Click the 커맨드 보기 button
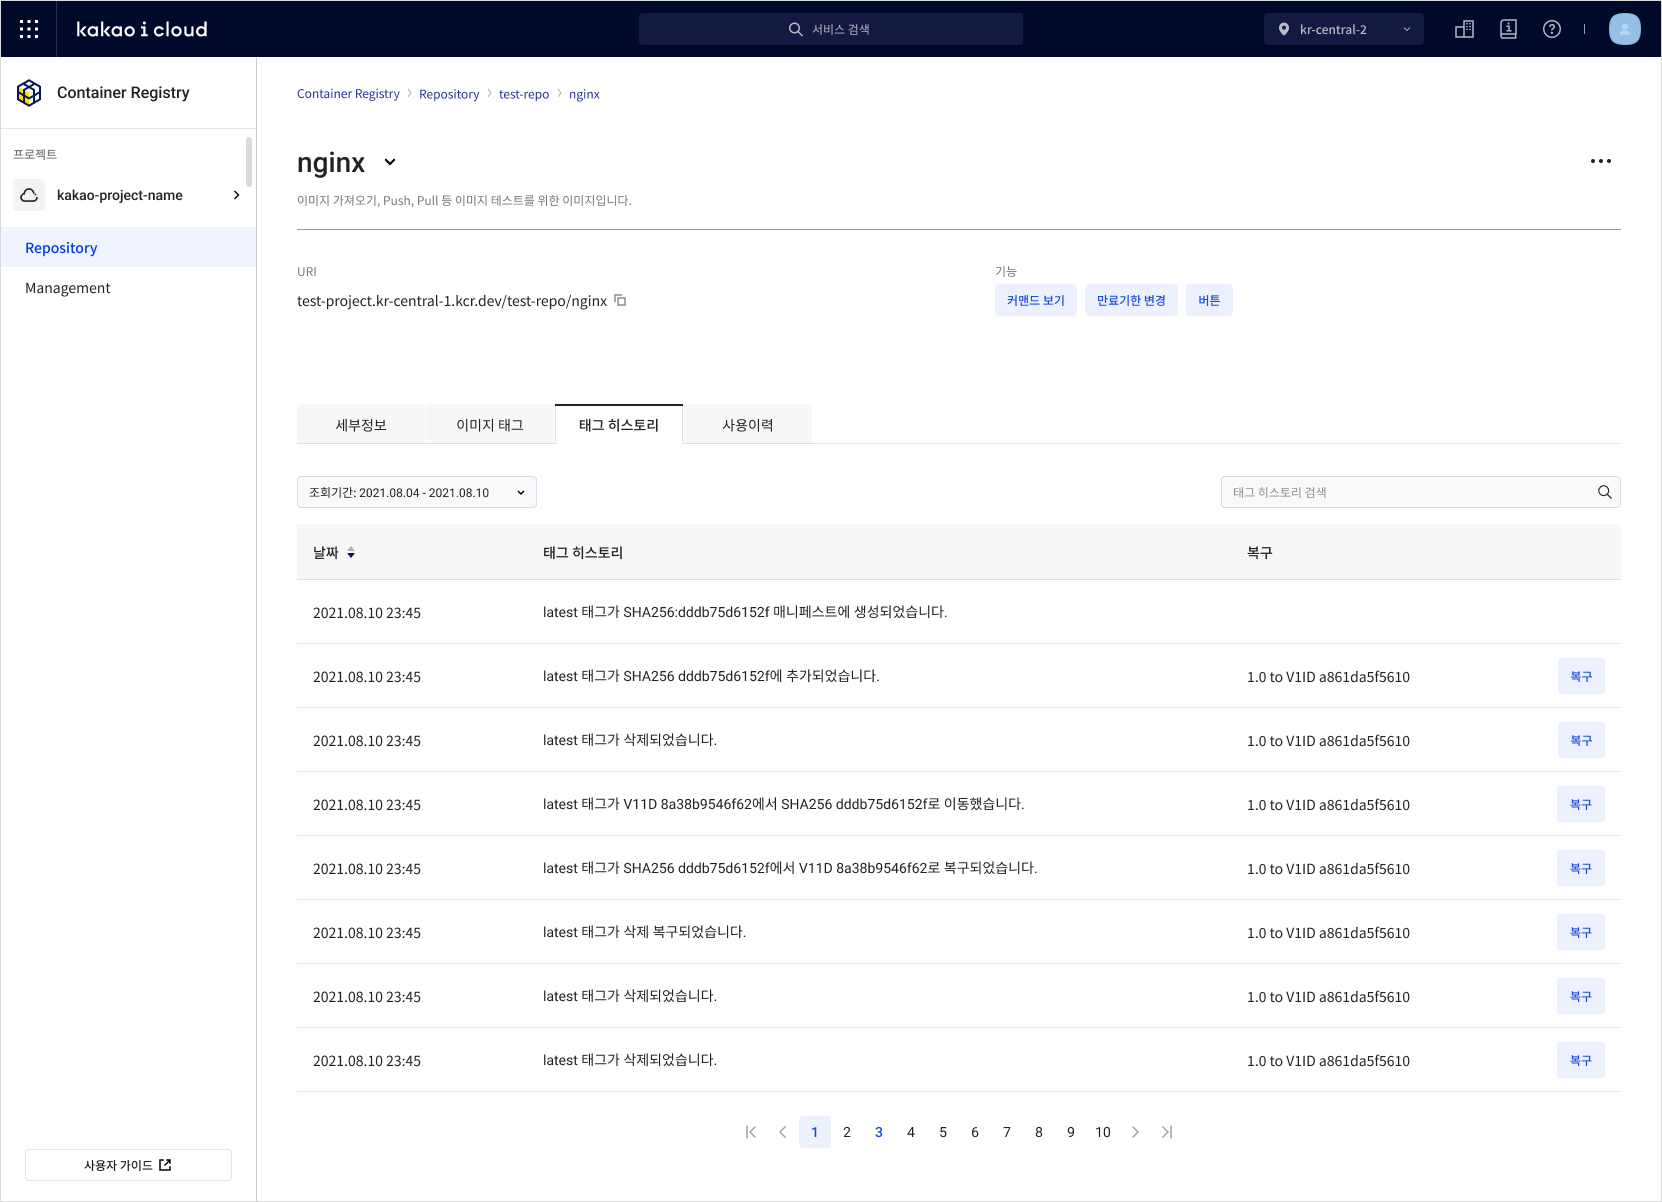The image size is (1662, 1202). (x=1035, y=300)
